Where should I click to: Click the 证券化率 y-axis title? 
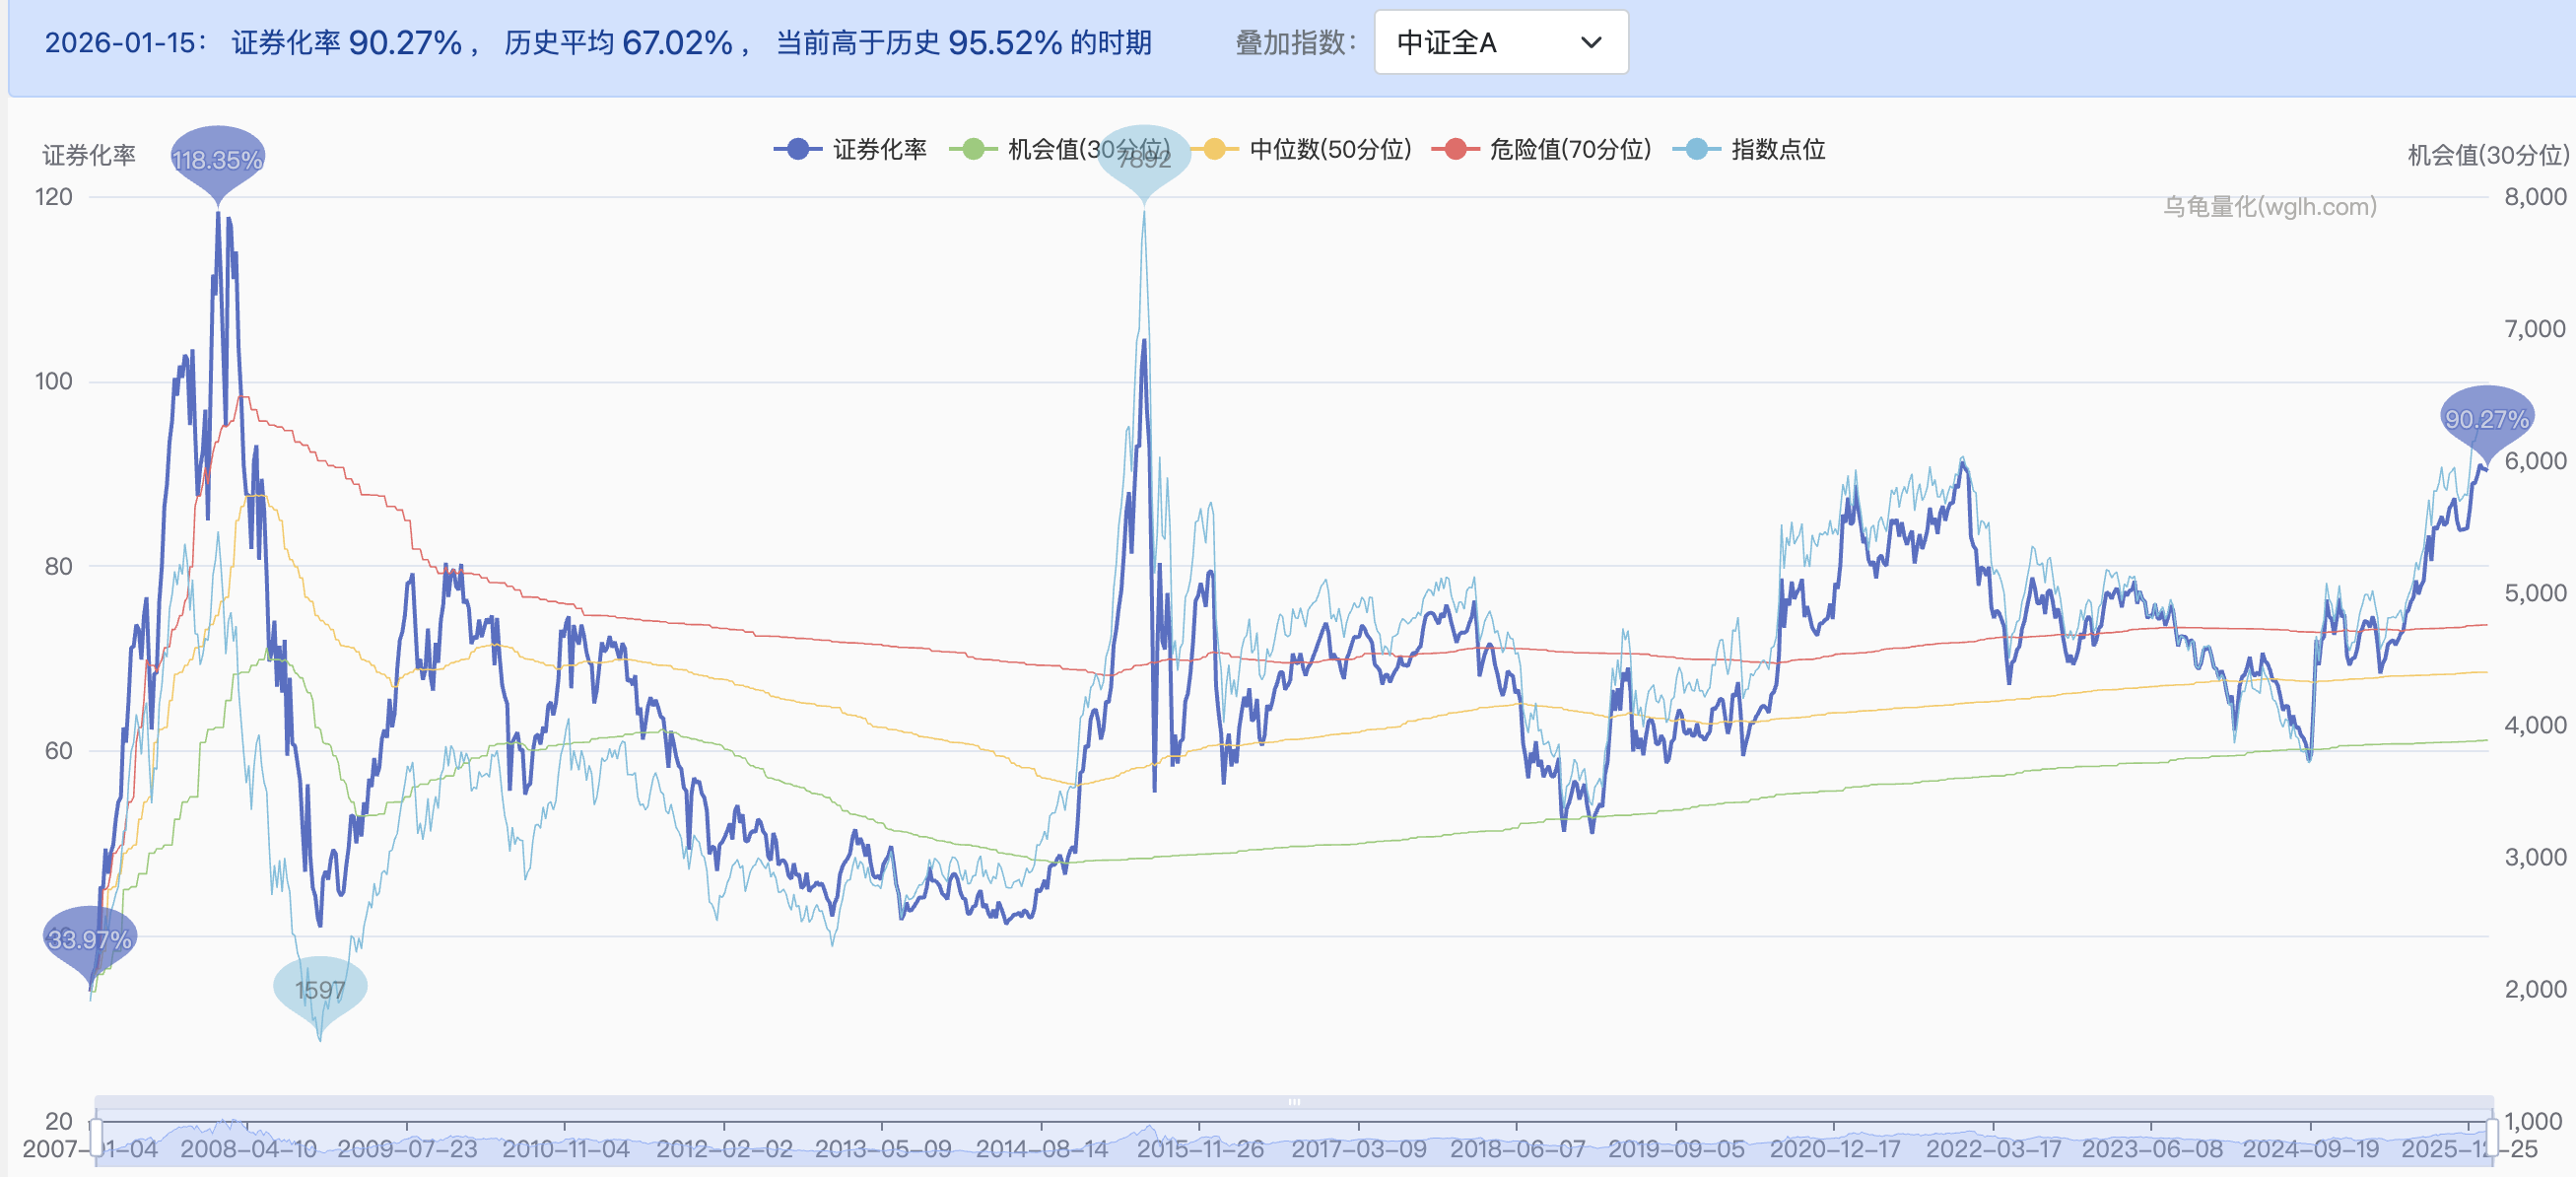pyautogui.click(x=88, y=155)
